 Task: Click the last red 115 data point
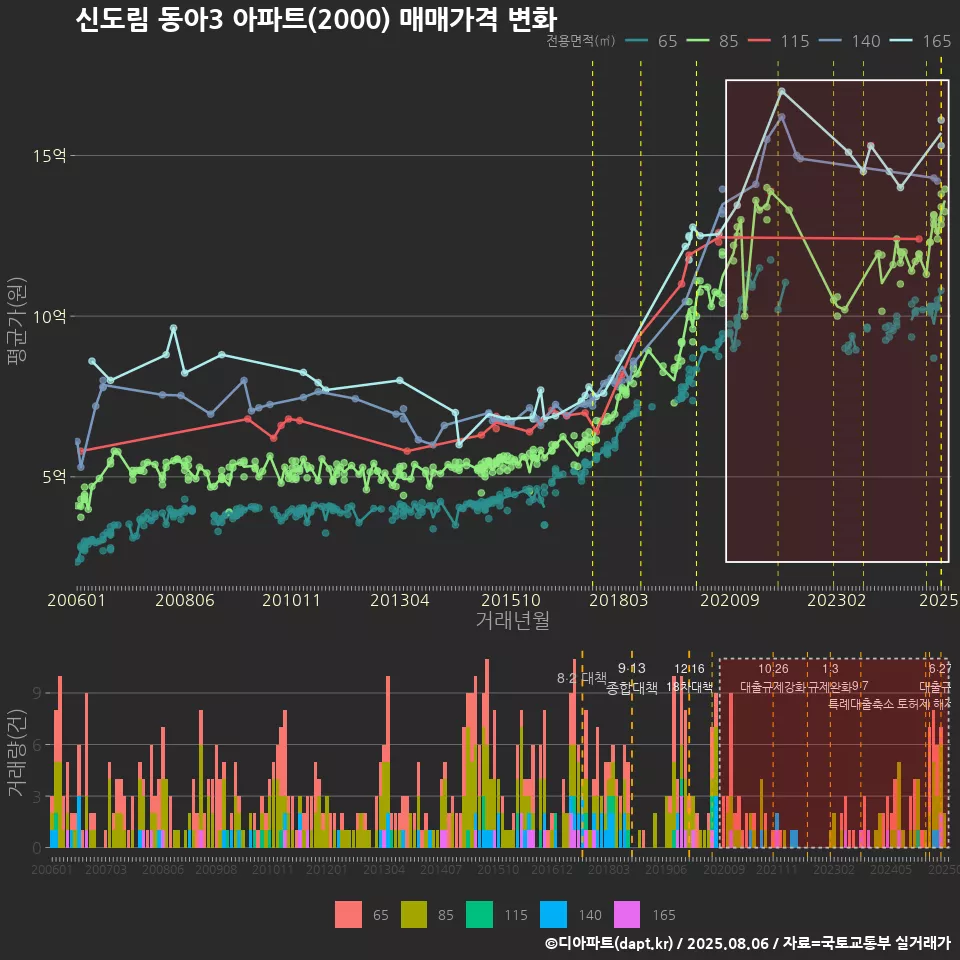919,239
